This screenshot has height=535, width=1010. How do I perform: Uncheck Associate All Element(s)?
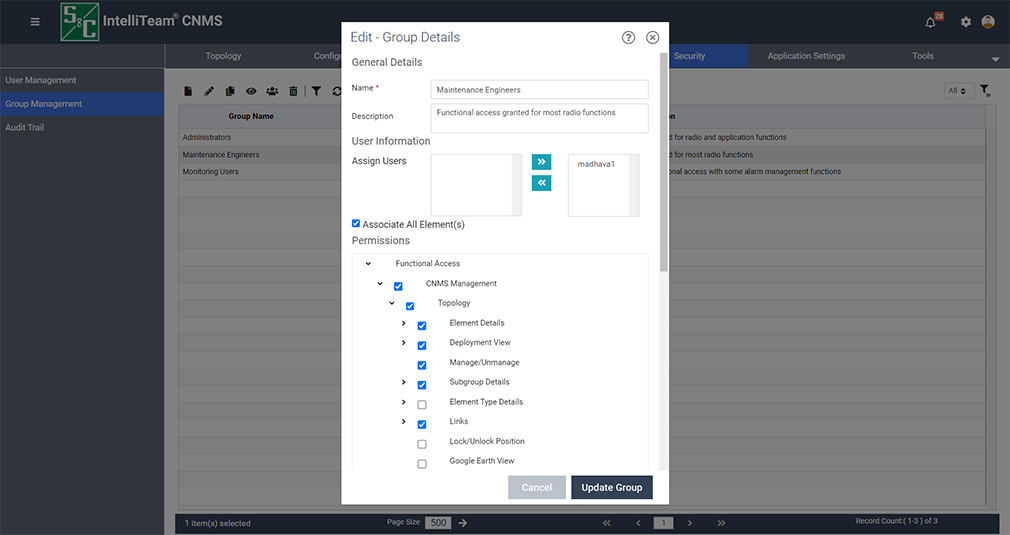pyautogui.click(x=356, y=224)
